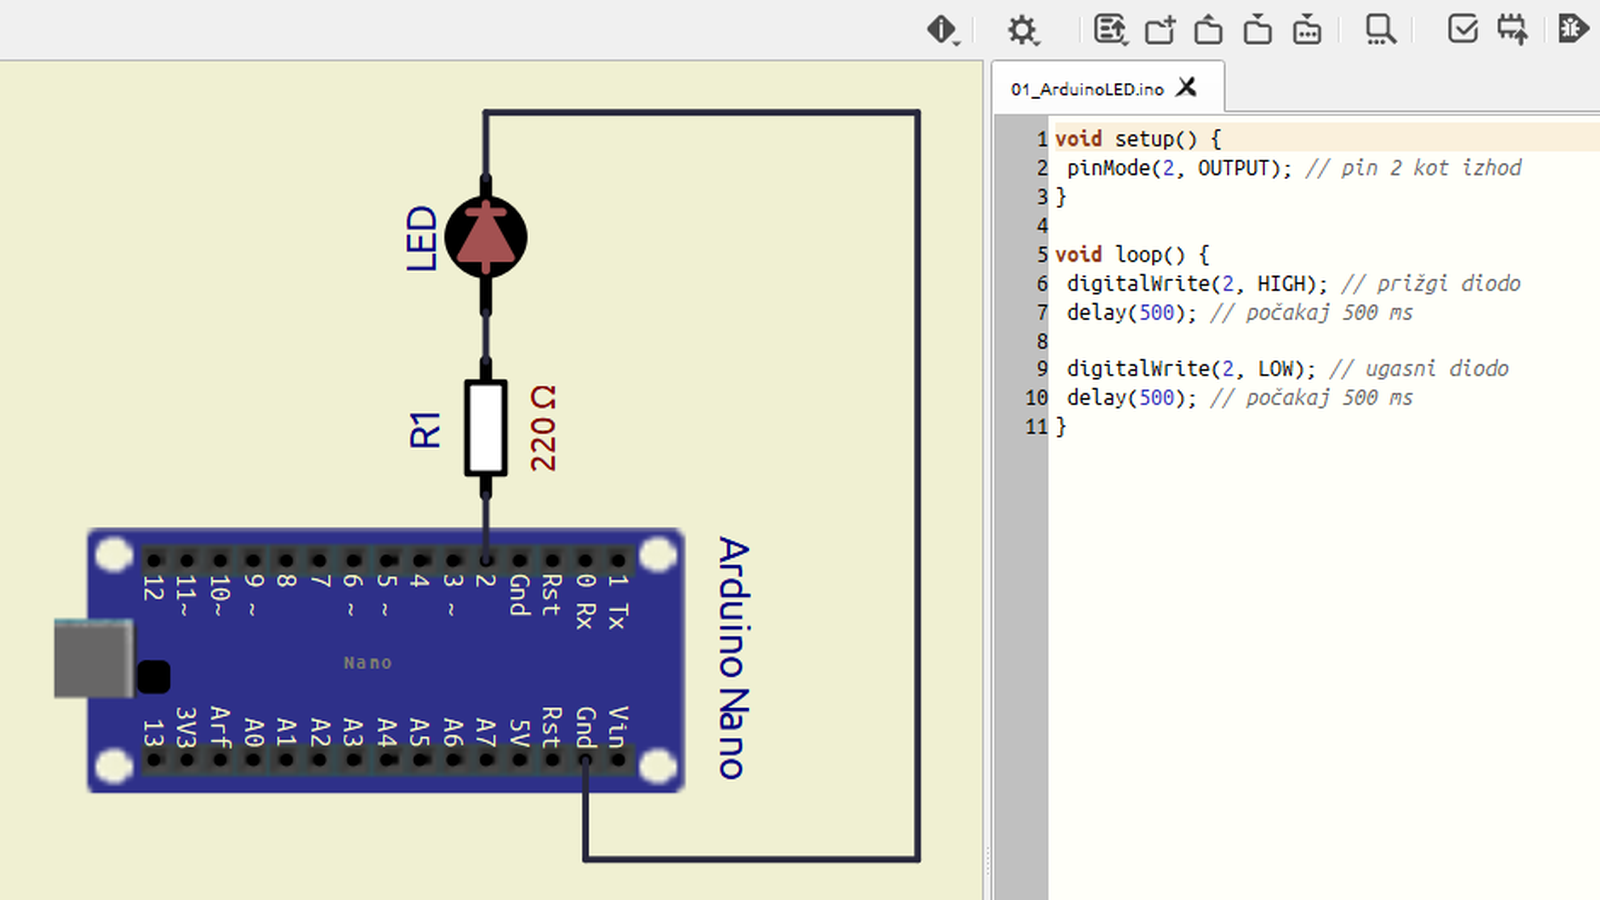Select the 01_ArduinoLED.ino tab

point(1087,89)
